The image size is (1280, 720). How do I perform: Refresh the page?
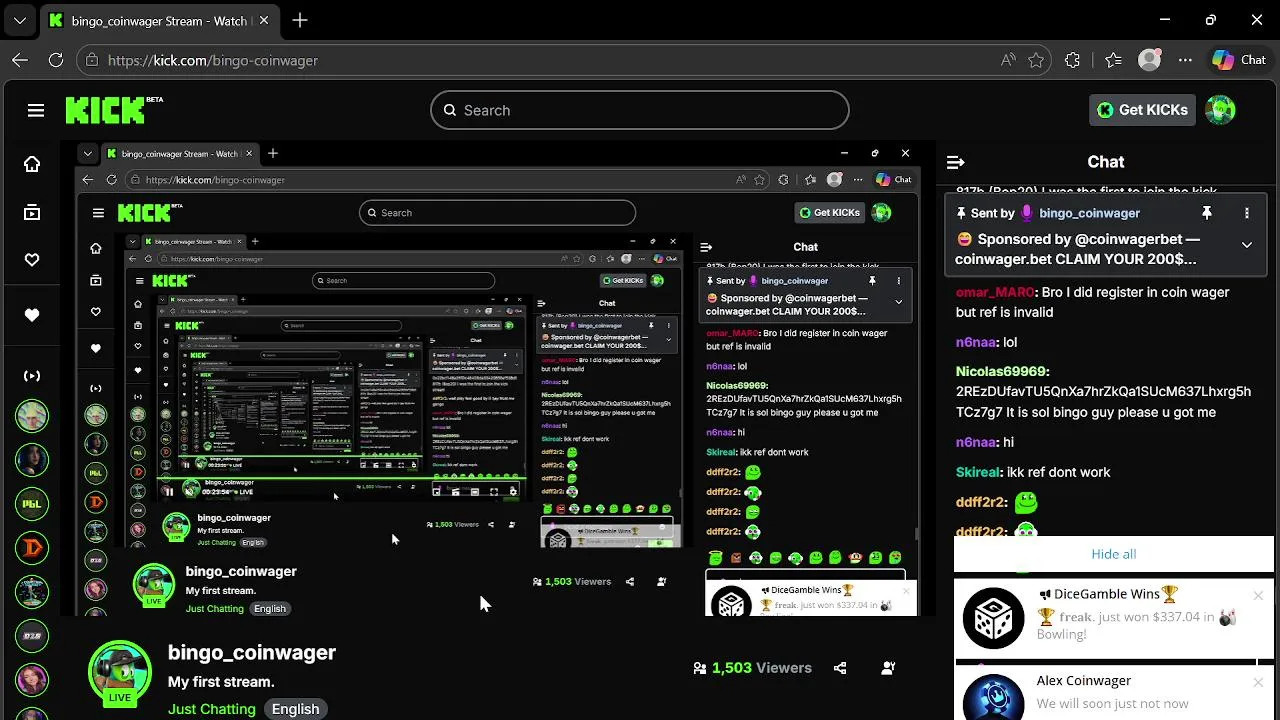pos(56,60)
